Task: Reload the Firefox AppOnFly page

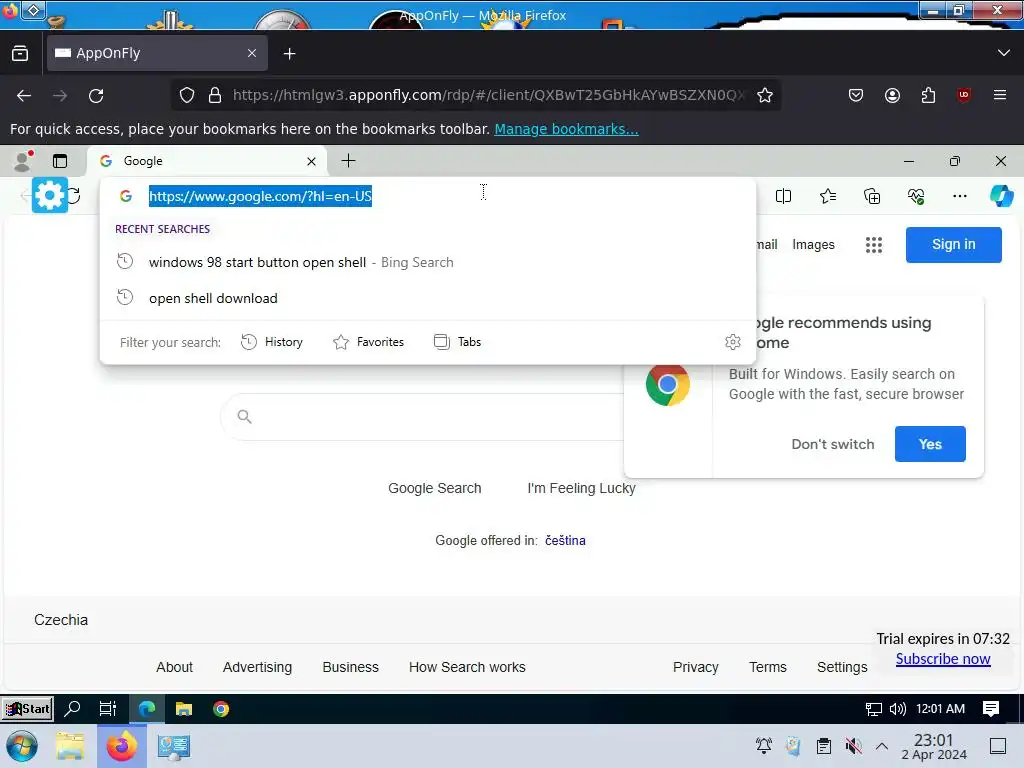Action: click(96, 96)
